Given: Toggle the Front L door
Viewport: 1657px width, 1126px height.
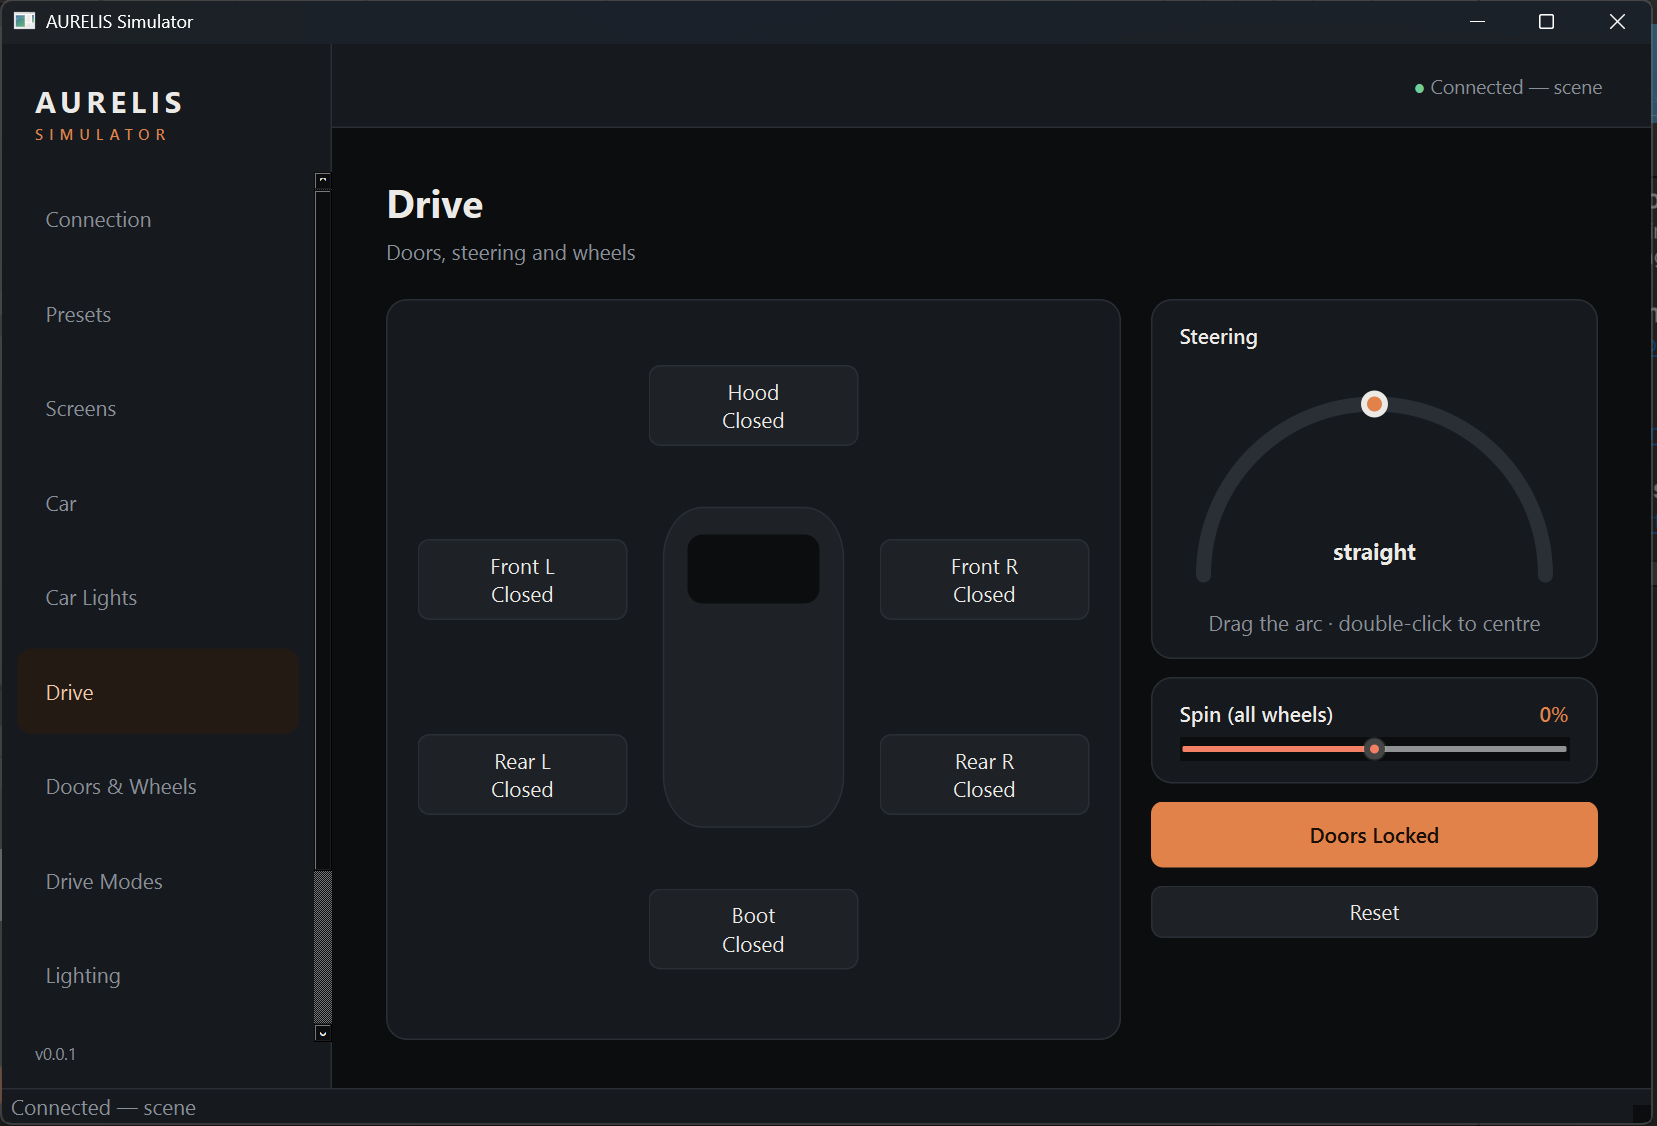Looking at the screenshot, I should [x=522, y=580].
